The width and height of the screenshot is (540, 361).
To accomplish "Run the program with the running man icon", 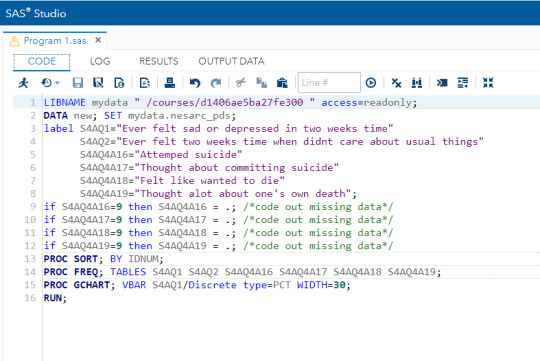I will pos(23,83).
